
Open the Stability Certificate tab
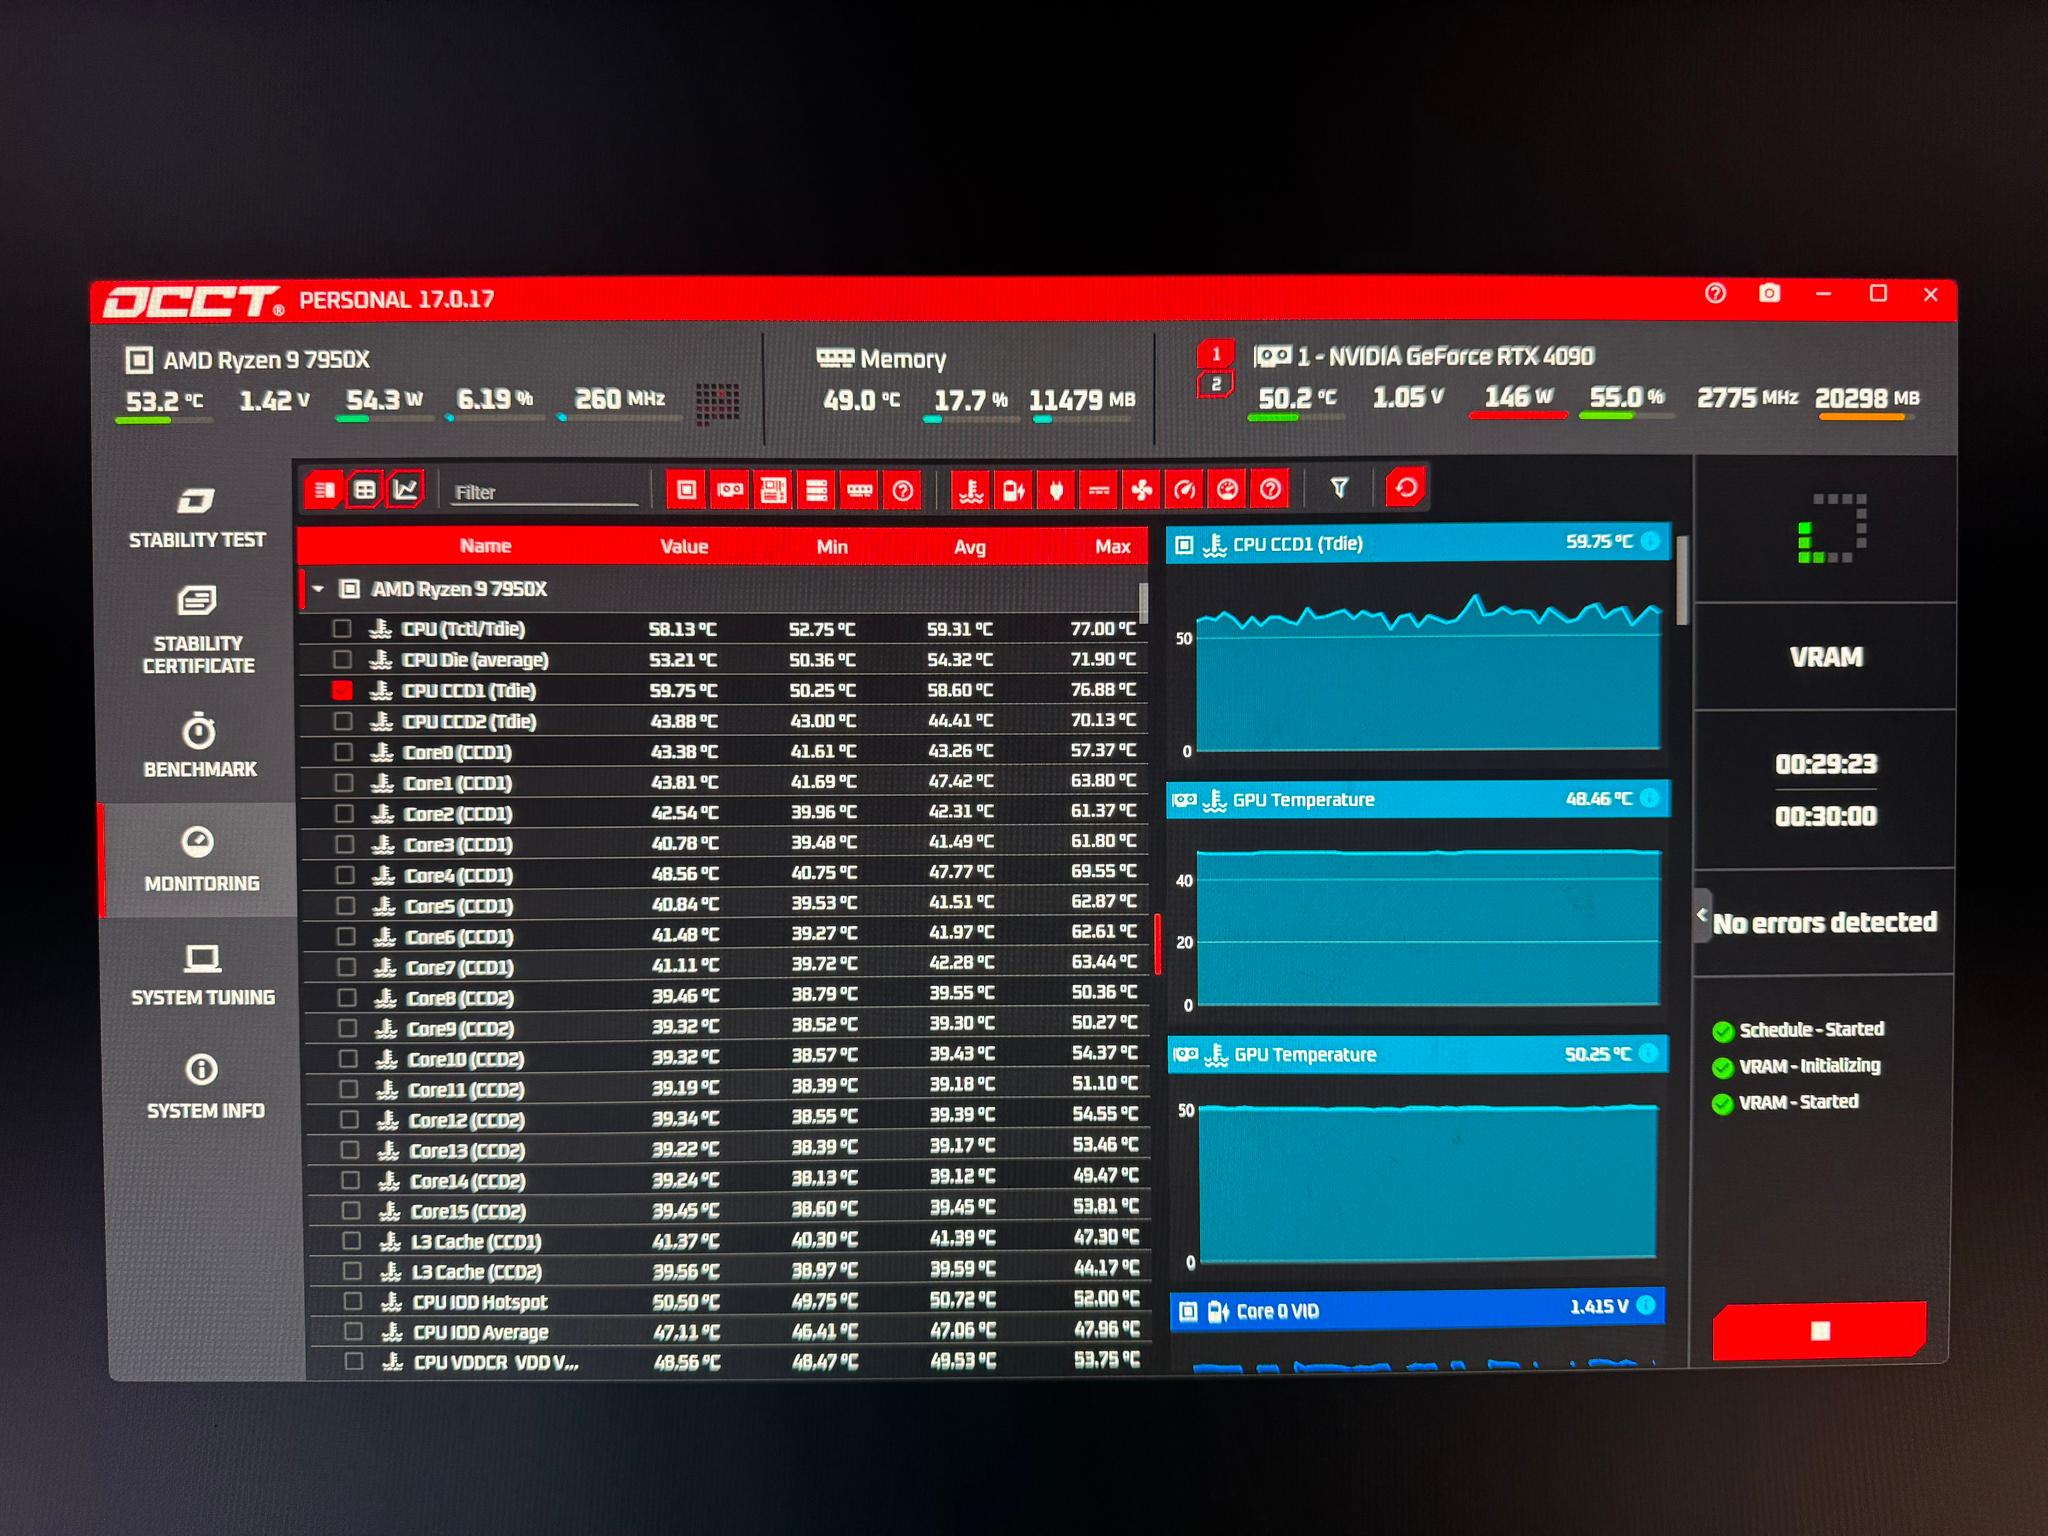(x=198, y=631)
